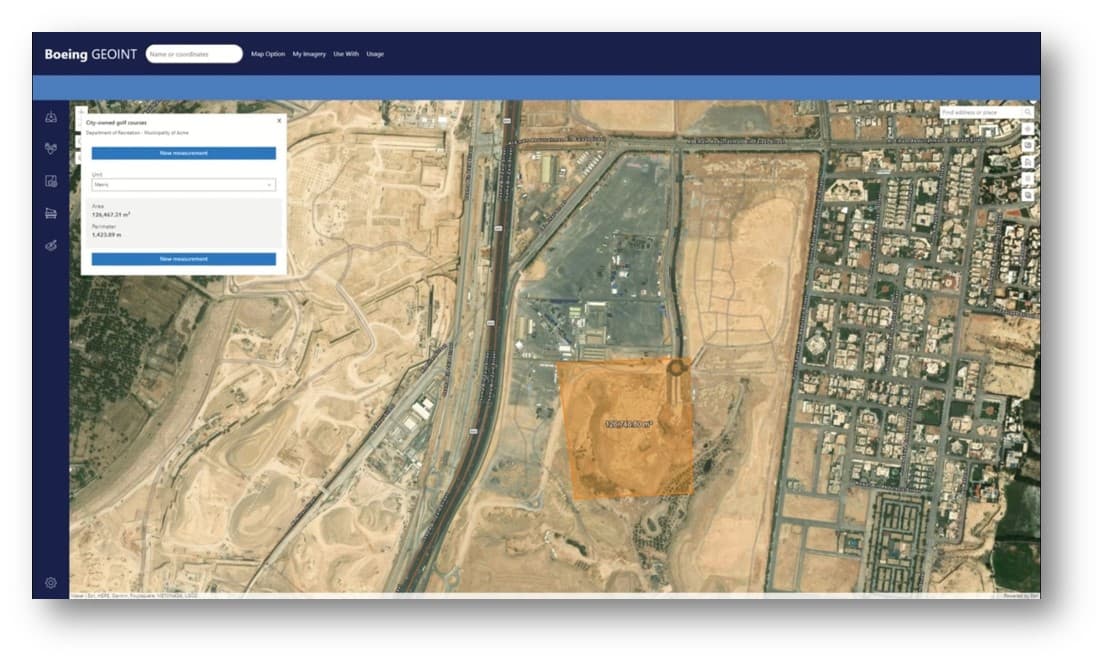Close the City-owned golf courses panel
Image resolution: width=1106 pixels, height=664 pixels.
(279, 120)
